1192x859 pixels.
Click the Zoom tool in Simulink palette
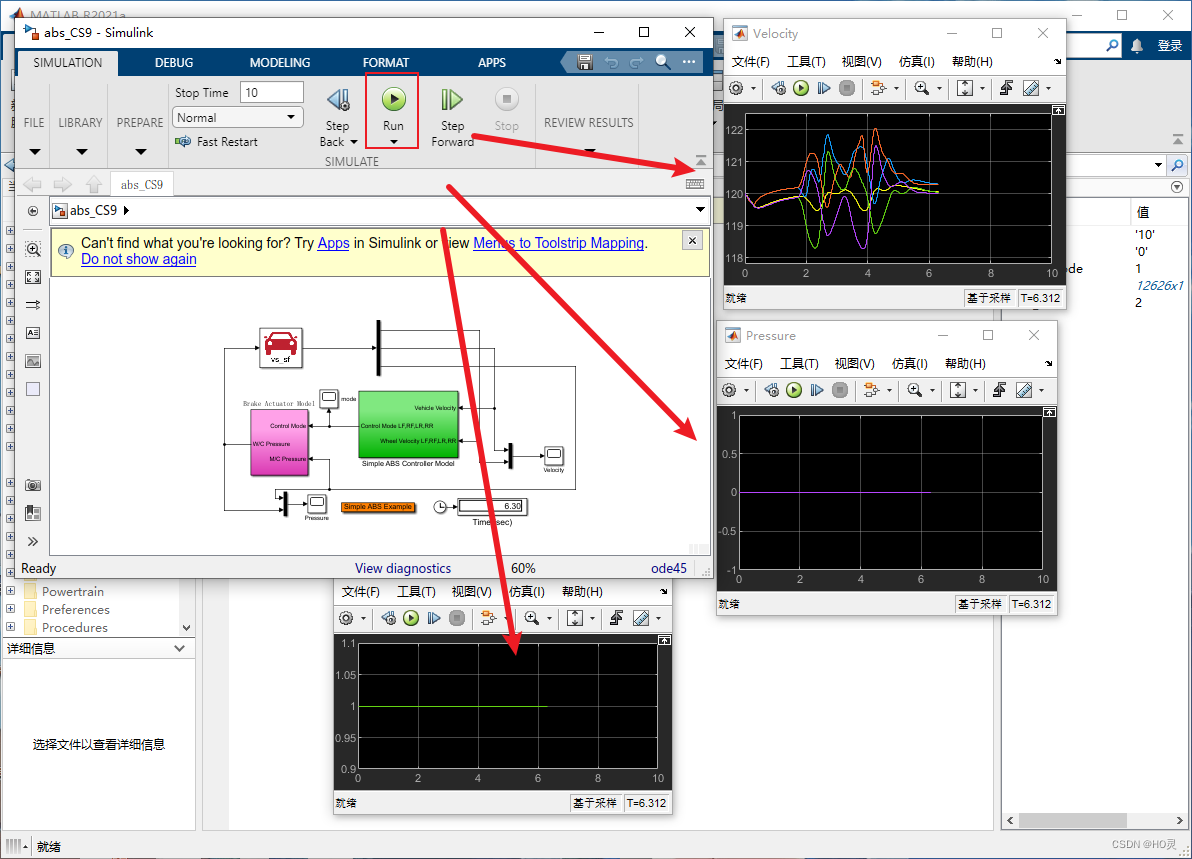click(33, 249)
